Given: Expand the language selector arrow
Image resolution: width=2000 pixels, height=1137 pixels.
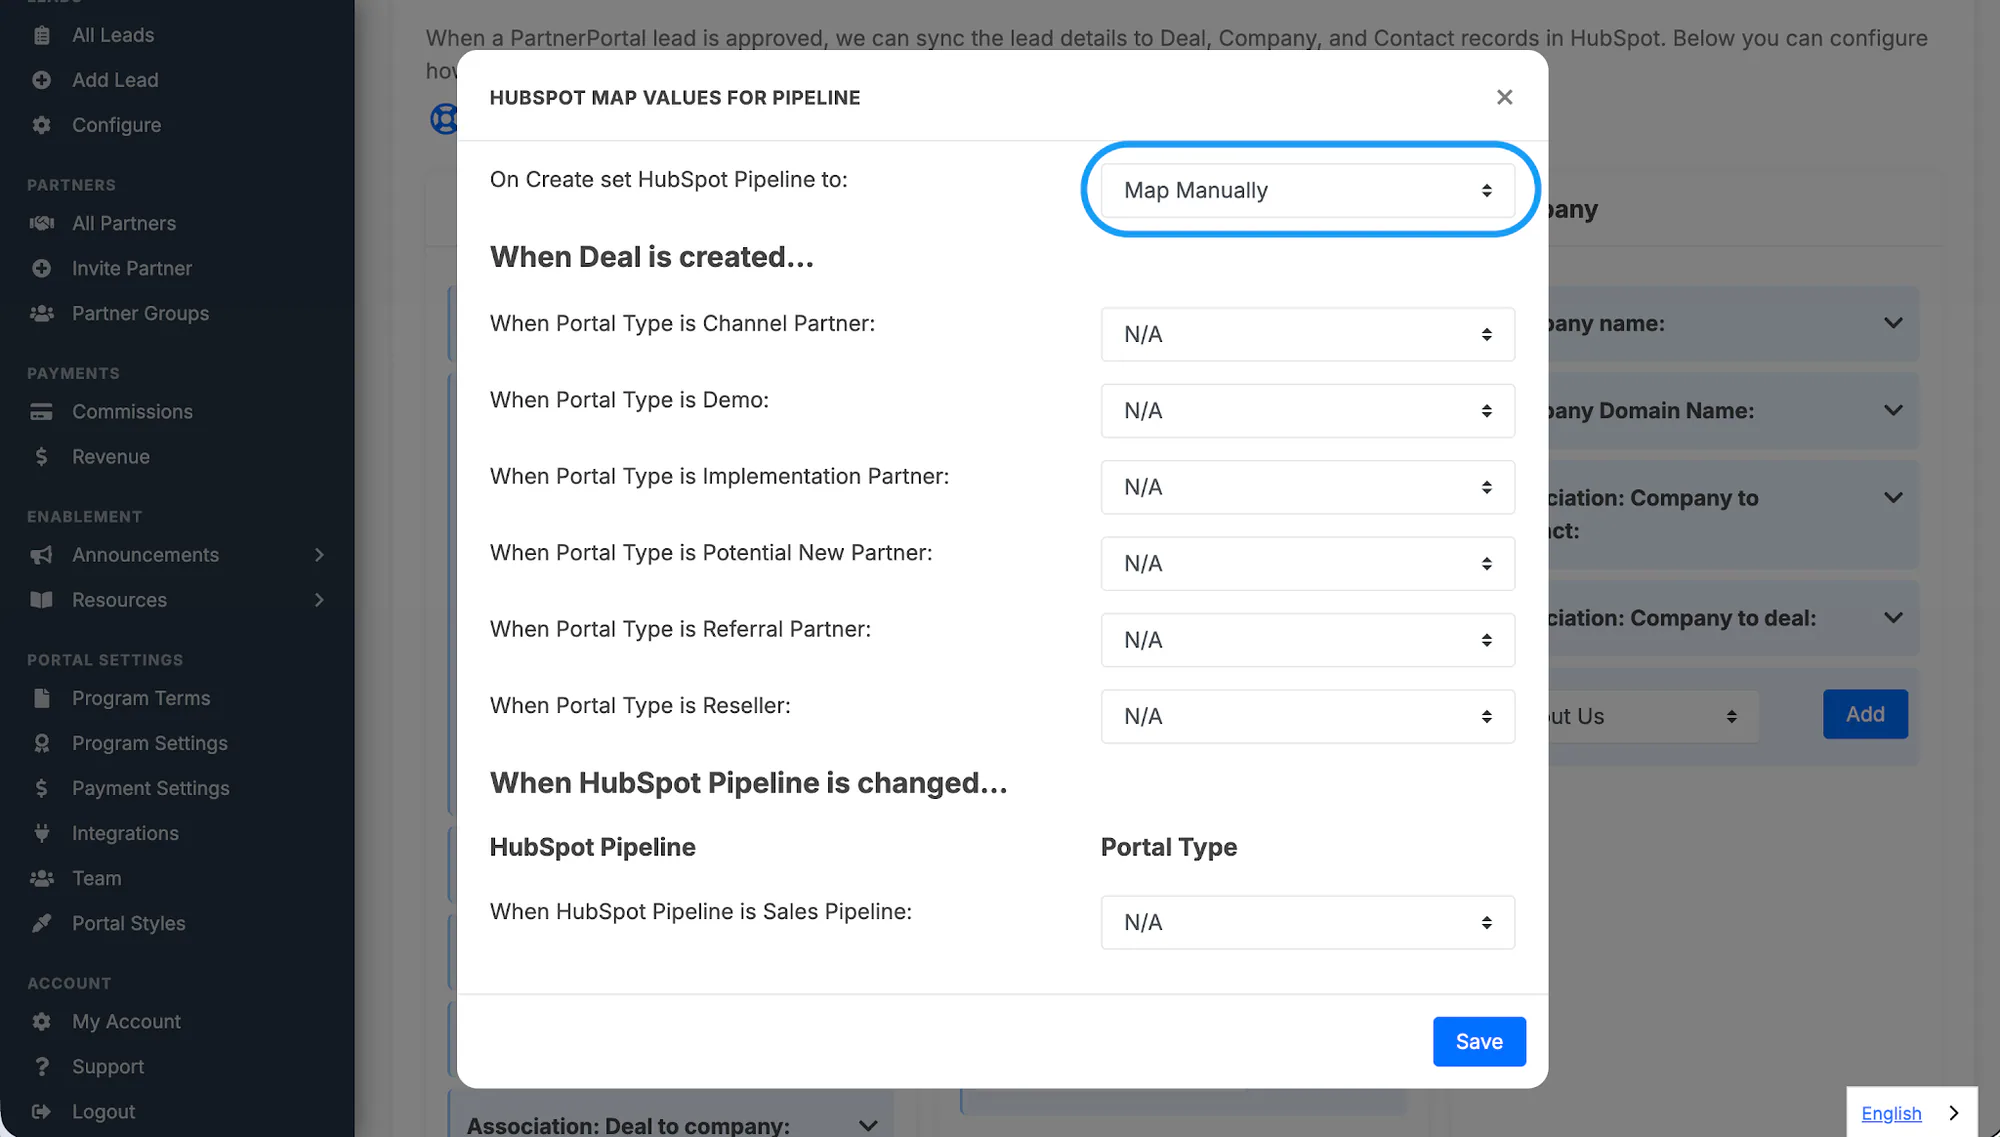Looking at the screenshot, I should click(1953, 1113).
